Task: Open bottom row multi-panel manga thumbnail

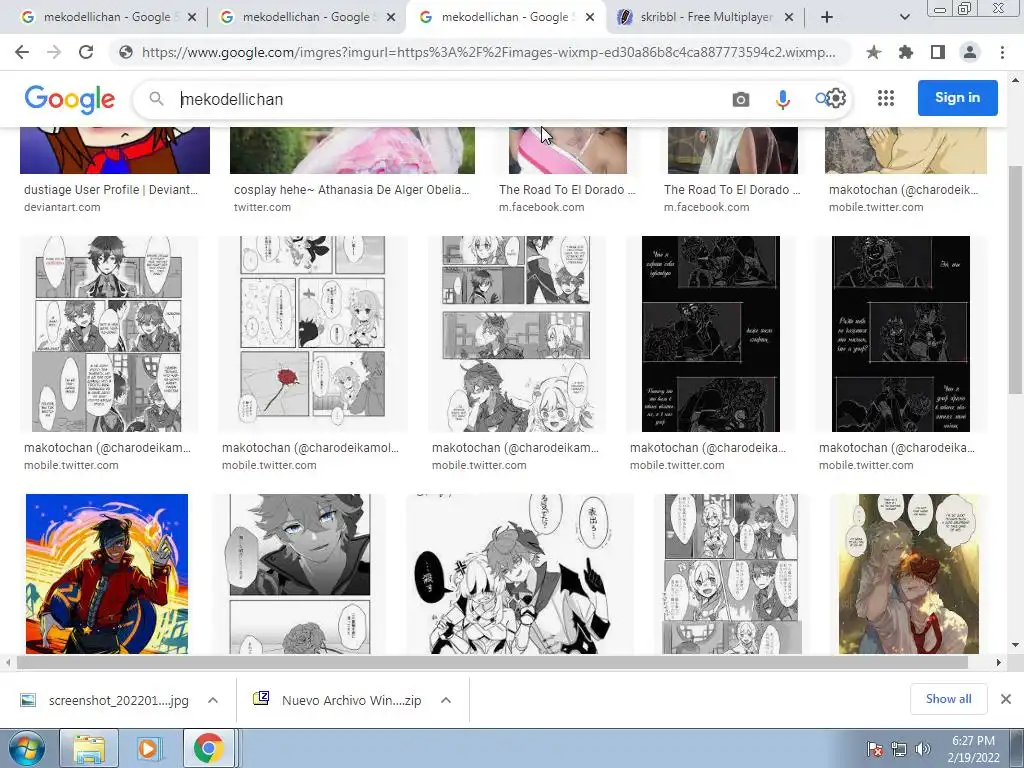Action: (731, 574)
